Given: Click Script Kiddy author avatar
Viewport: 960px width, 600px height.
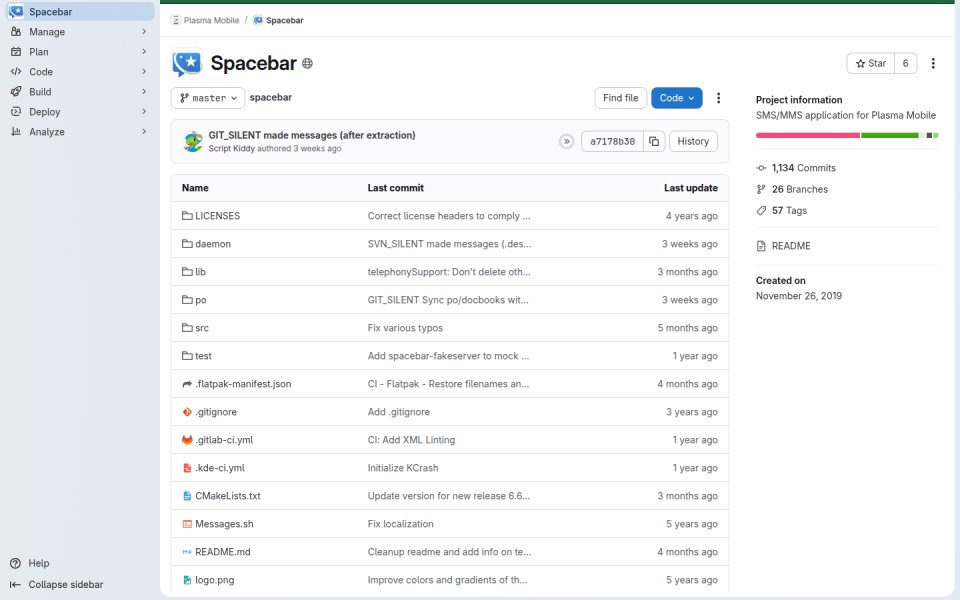Looking at the screenshot, I should pyautogui.click(x=193, y=141).
